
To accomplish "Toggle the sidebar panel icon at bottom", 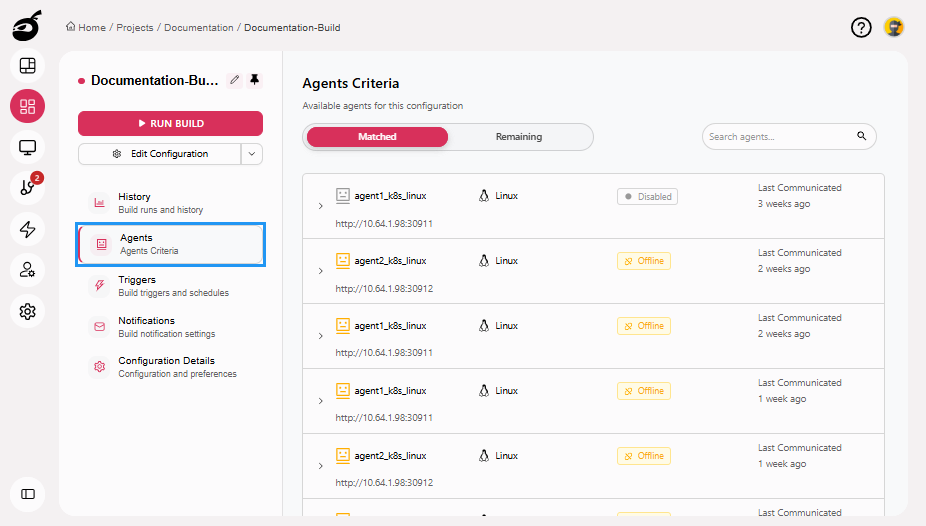I will click(27, 494).
